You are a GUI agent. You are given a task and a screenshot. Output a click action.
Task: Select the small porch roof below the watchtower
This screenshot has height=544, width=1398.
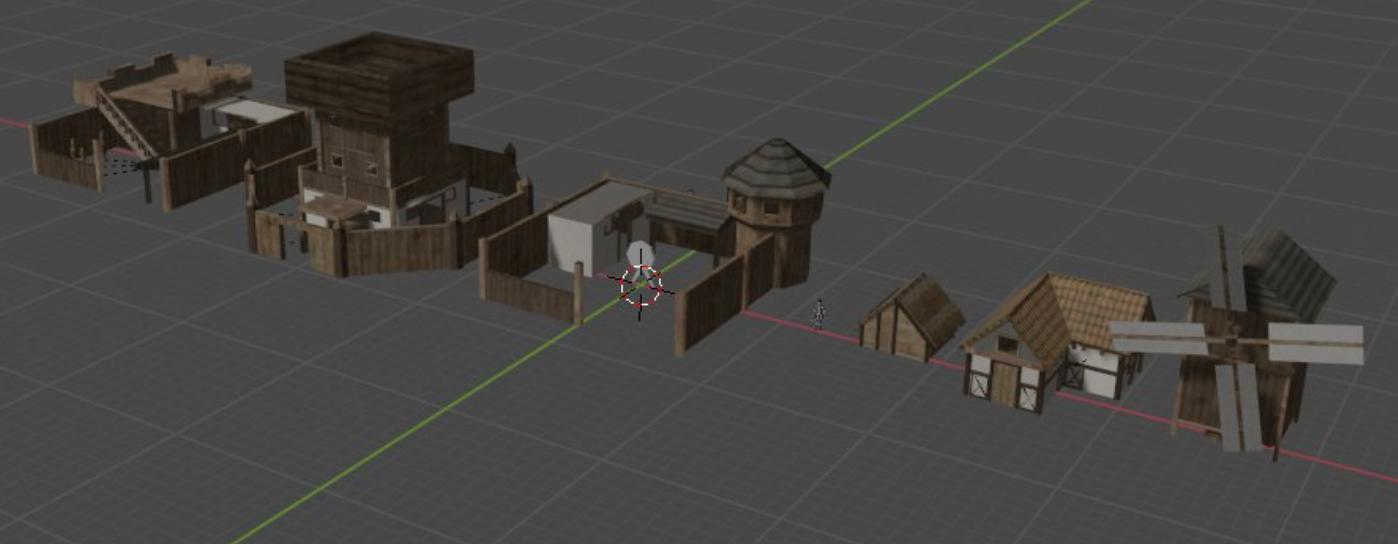[333, 207]
